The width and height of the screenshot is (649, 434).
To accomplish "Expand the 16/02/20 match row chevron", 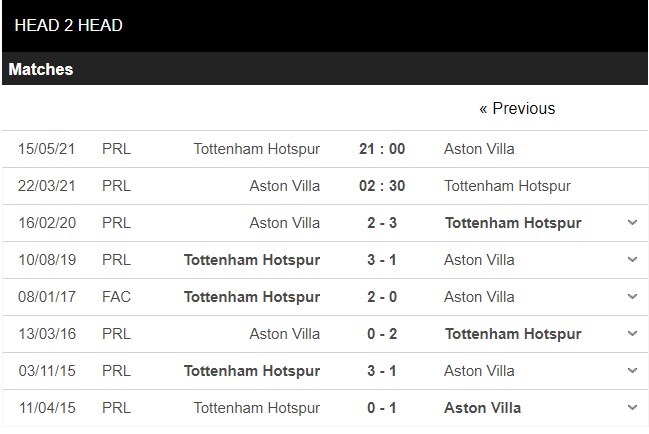I will click(632, 223).
